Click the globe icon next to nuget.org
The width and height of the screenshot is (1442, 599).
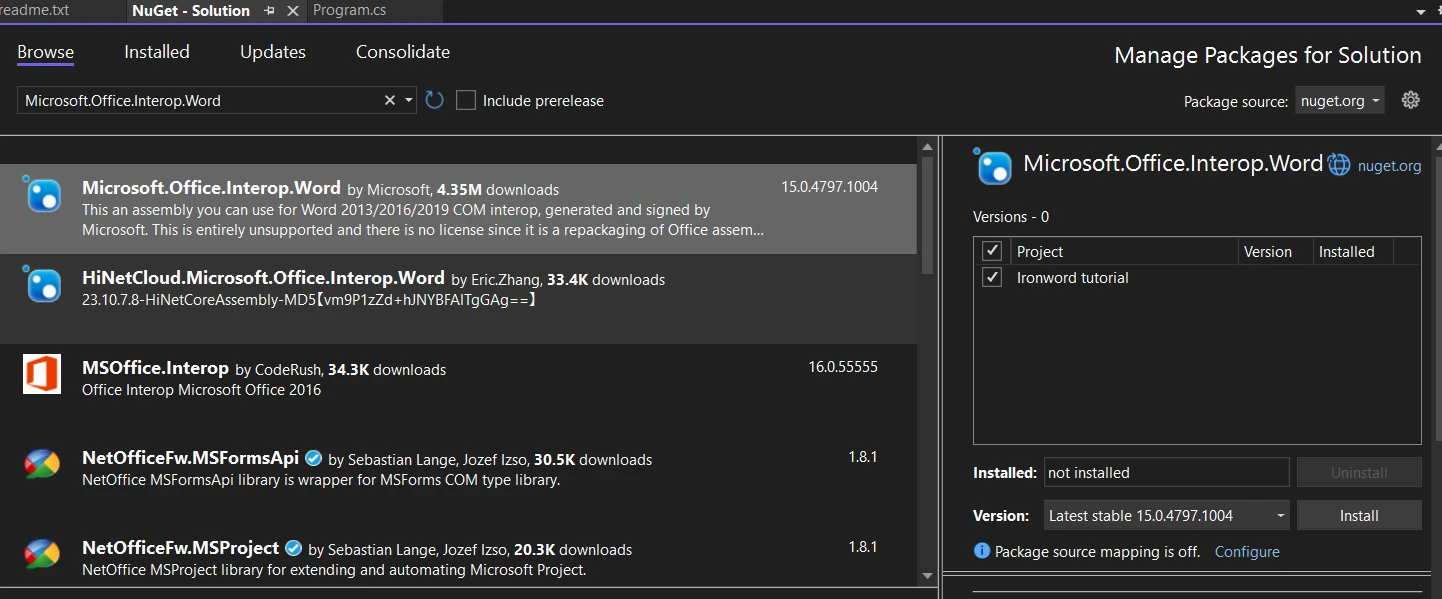(1339, 166)
